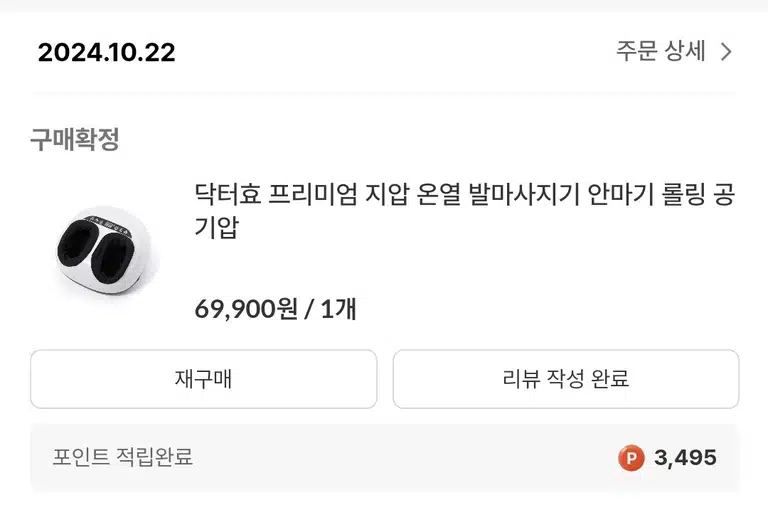Click the 포인트 적립완료 points row
This screenshot has width=768, height=520.
tap(384, 458)
